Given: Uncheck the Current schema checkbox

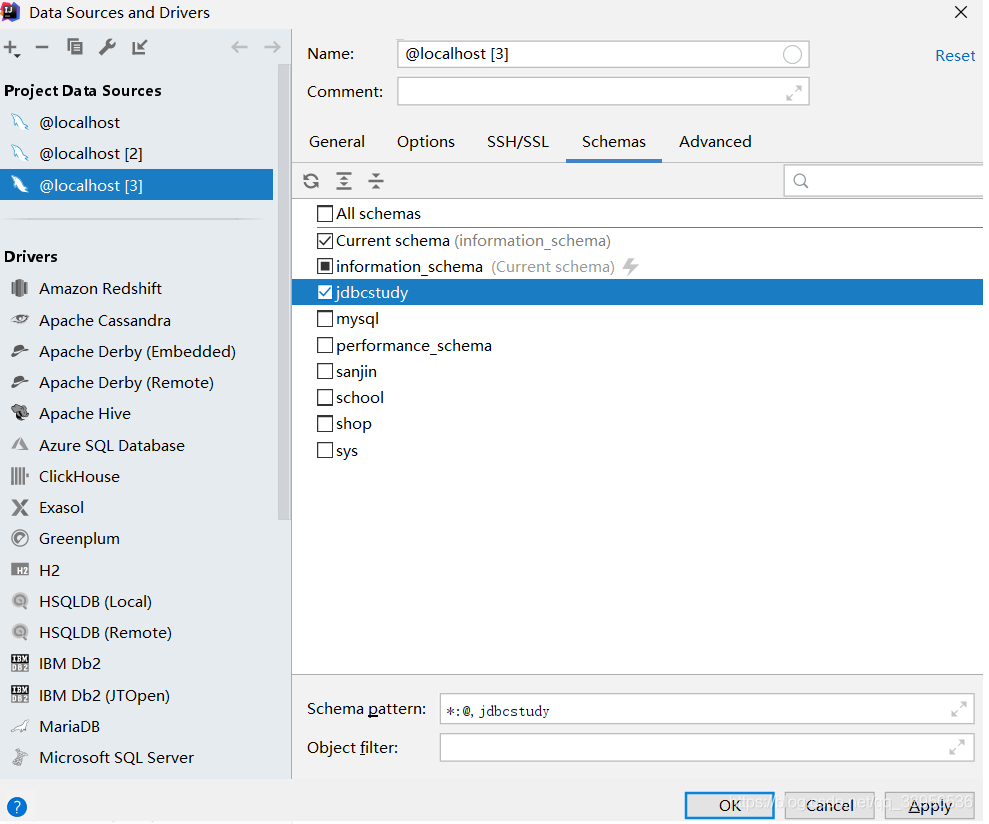Looking at the screenshot, I should (325, 240).
